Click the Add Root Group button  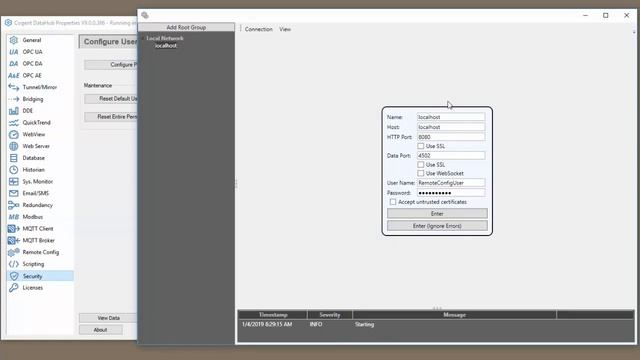tap(186, 27)
